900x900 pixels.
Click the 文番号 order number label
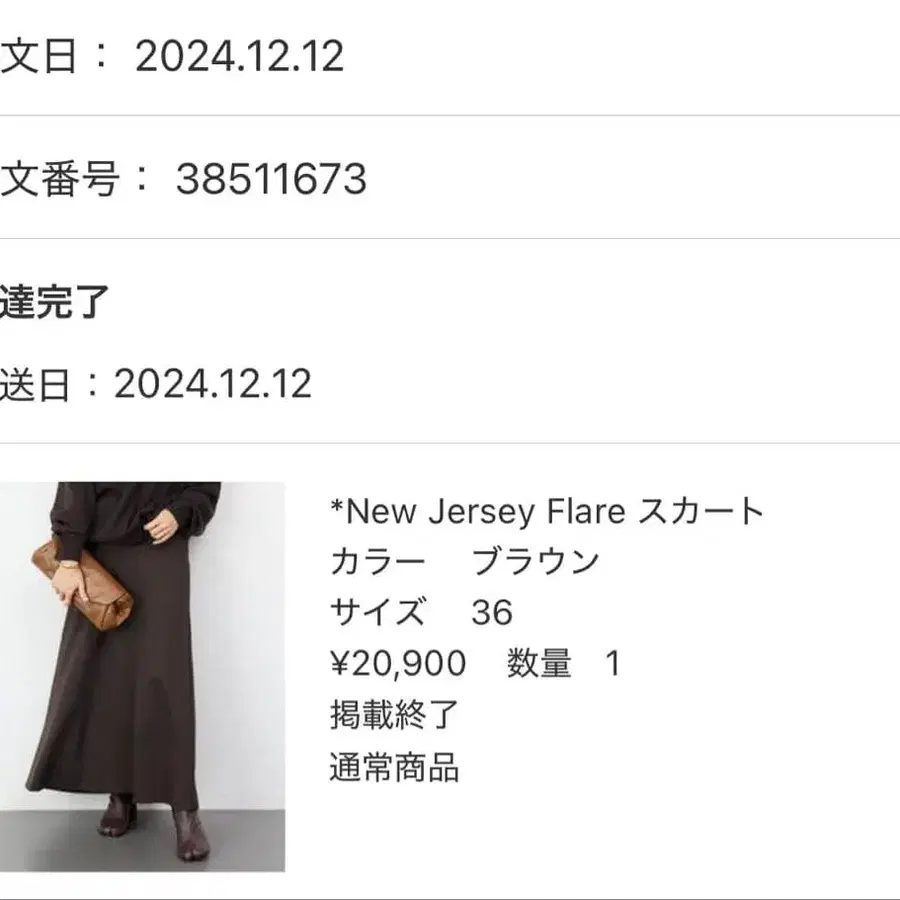tap(59, 179)
